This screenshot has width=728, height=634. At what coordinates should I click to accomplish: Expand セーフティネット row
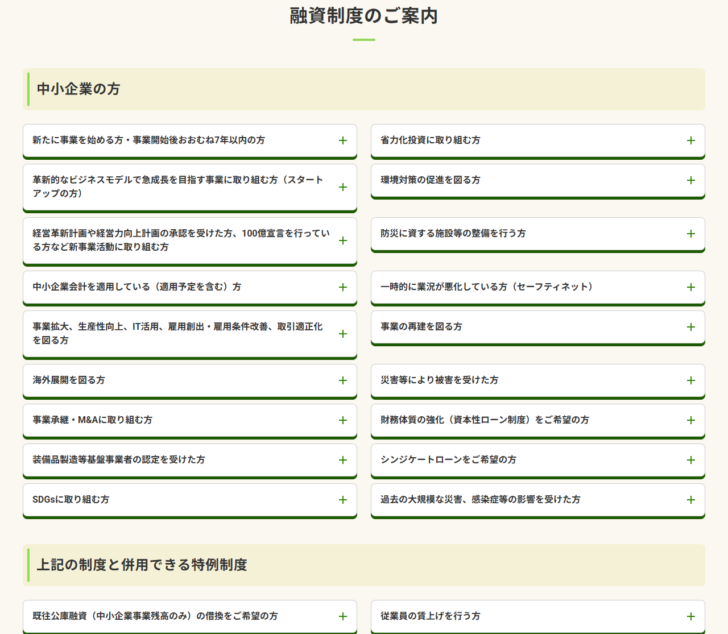[538, 288]
